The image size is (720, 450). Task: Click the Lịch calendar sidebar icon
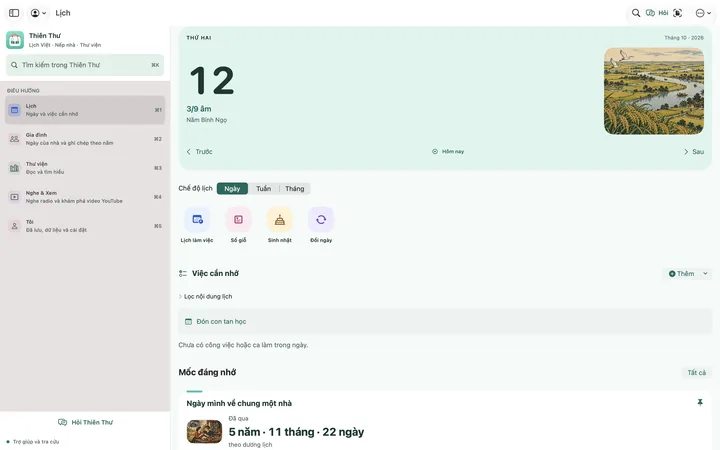coord(15,110)
